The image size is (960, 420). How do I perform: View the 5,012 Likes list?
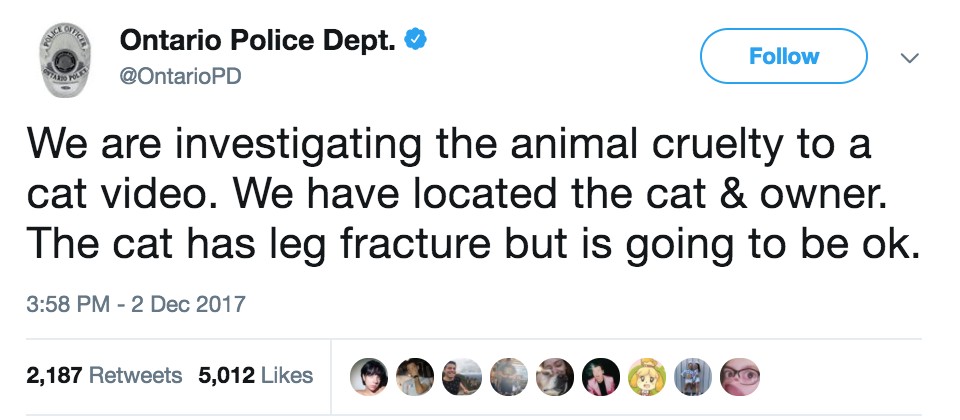tap(256, 376)
